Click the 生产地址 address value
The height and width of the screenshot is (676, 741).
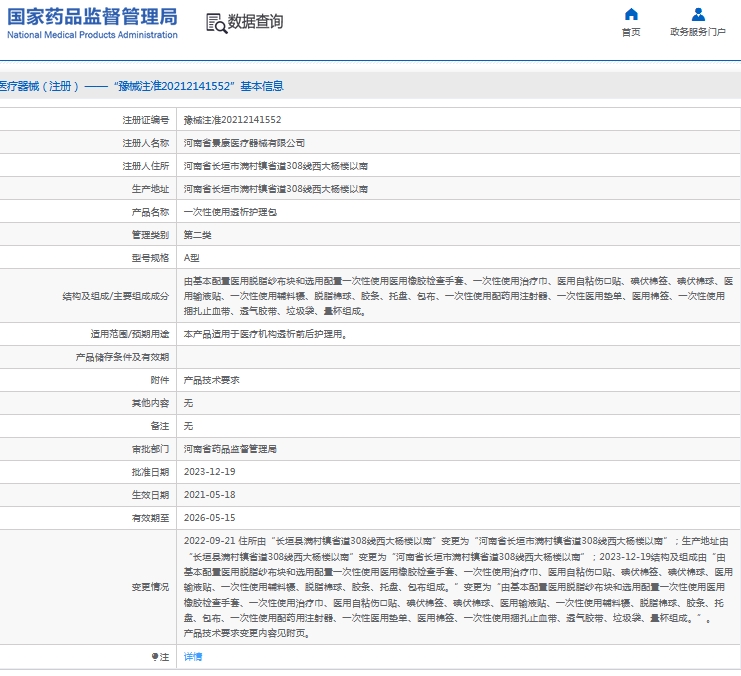[x=276, y=189]
